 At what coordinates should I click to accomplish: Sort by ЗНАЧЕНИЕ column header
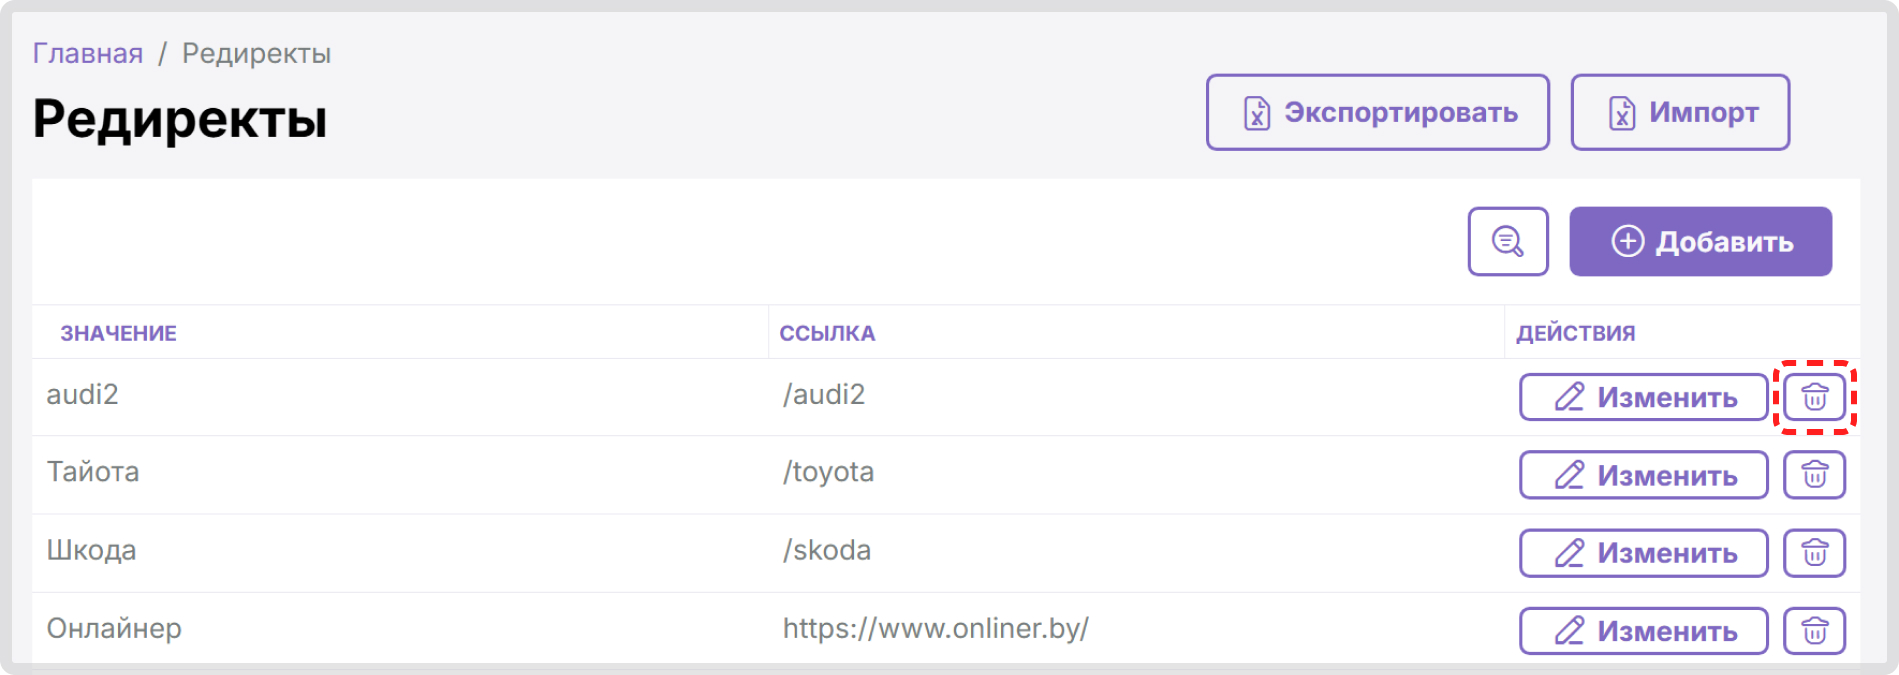(x=118, y=333)
